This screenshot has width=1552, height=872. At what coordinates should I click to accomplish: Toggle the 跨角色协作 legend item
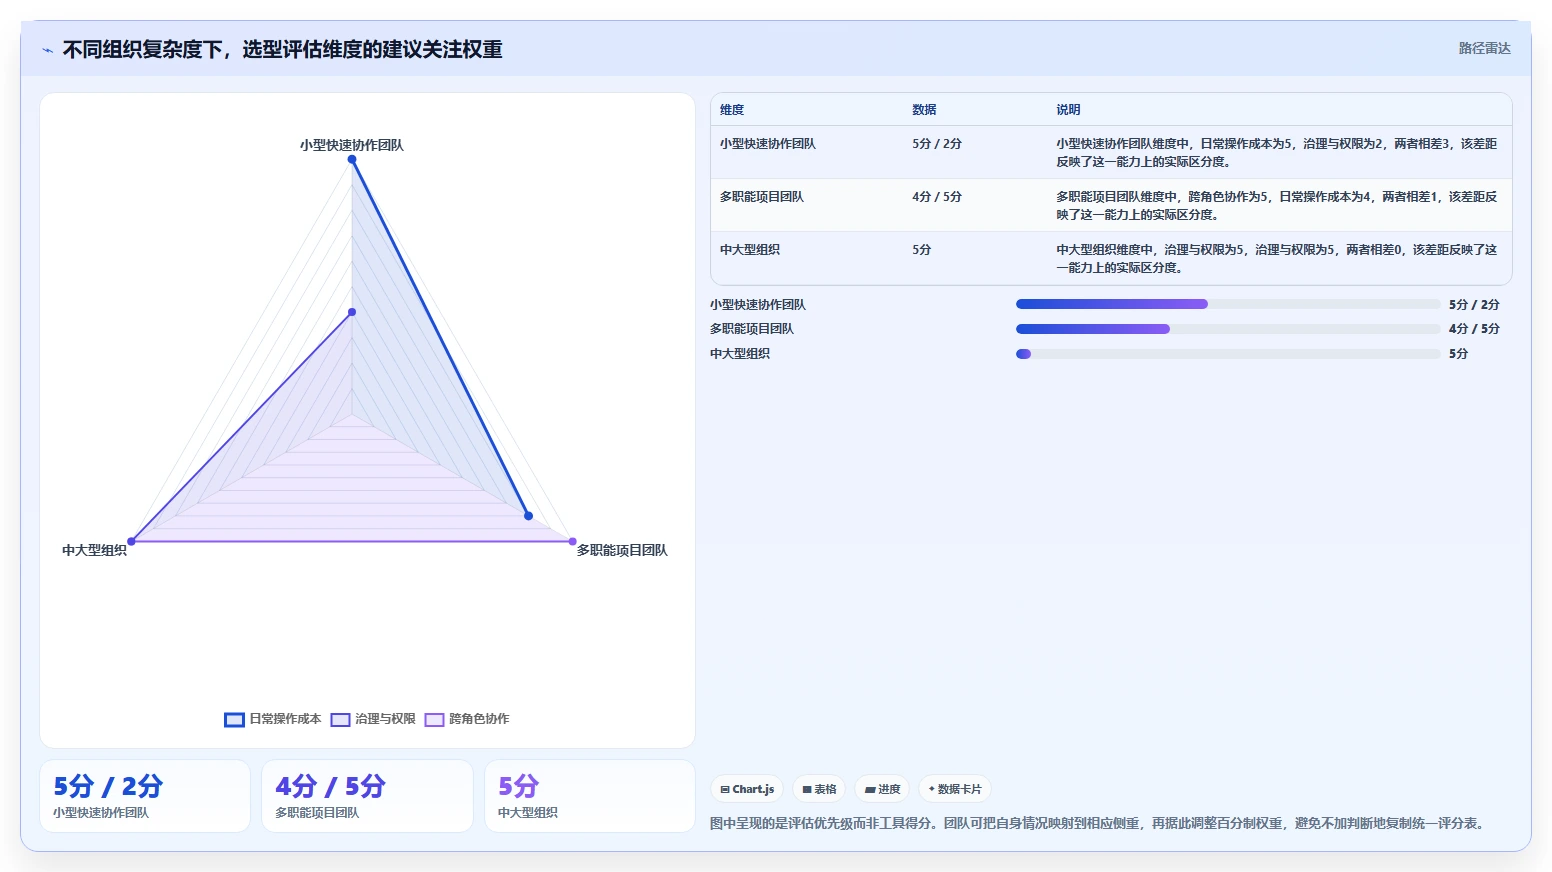467,719
